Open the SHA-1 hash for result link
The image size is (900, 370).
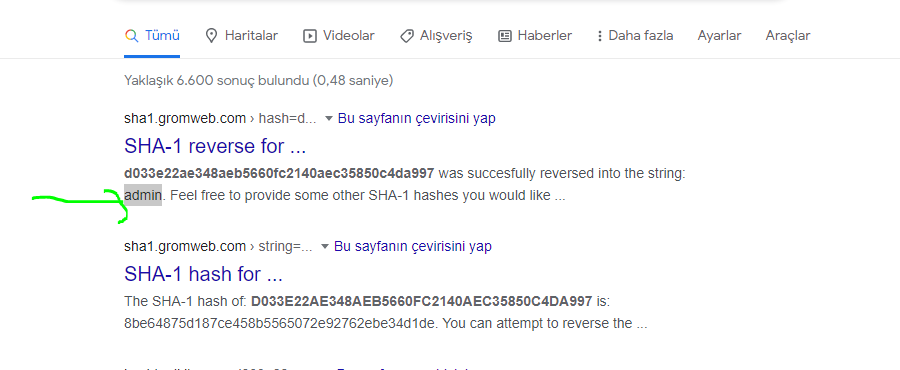(203, 274)
